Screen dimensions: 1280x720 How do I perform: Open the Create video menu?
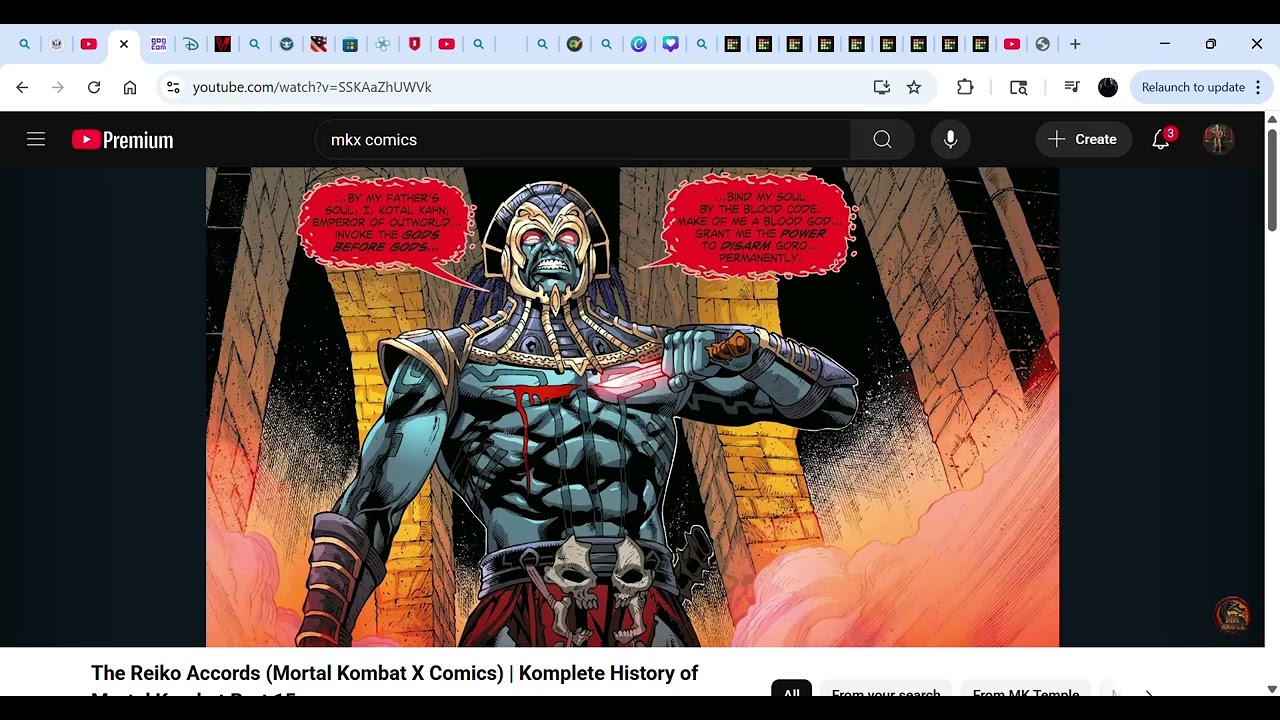click(x=1083, y=140)
